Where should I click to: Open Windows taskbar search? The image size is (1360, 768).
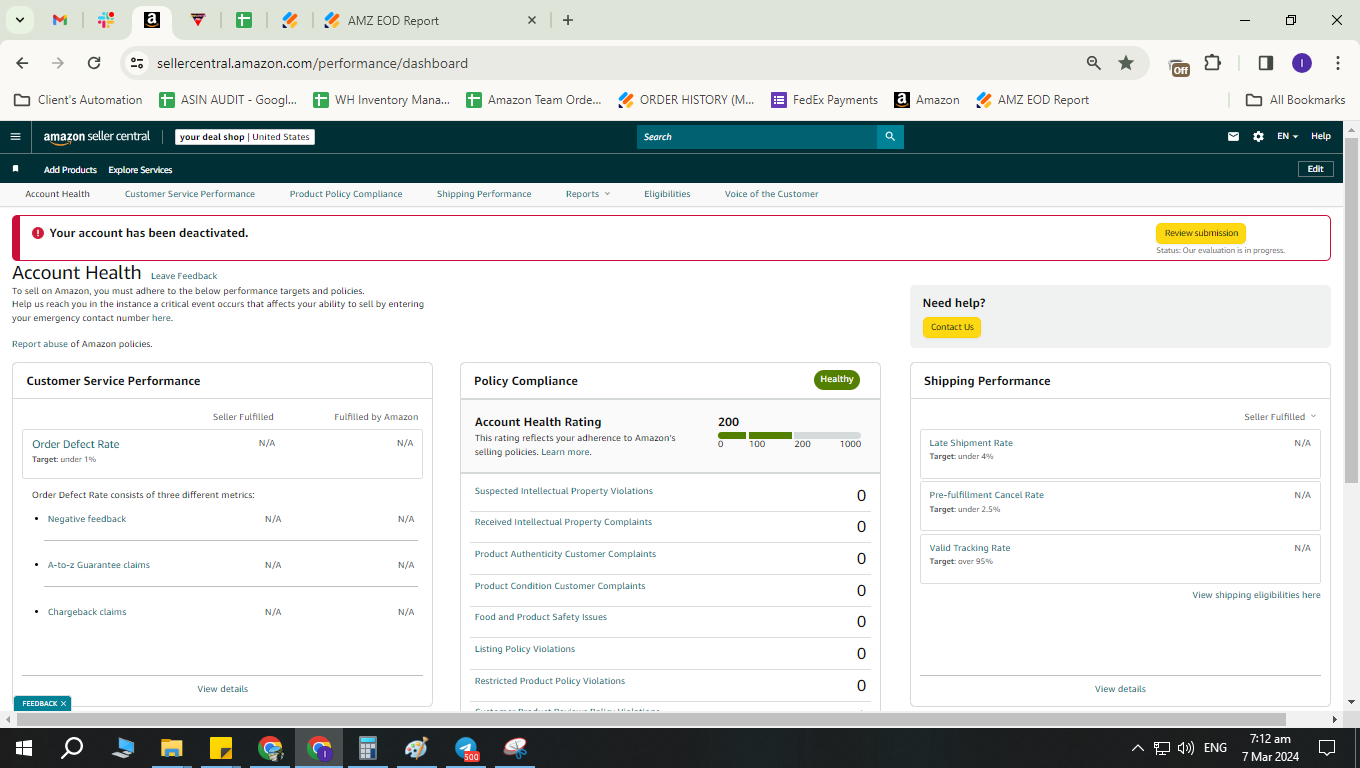pyautogui.click(x=72, y=748)
